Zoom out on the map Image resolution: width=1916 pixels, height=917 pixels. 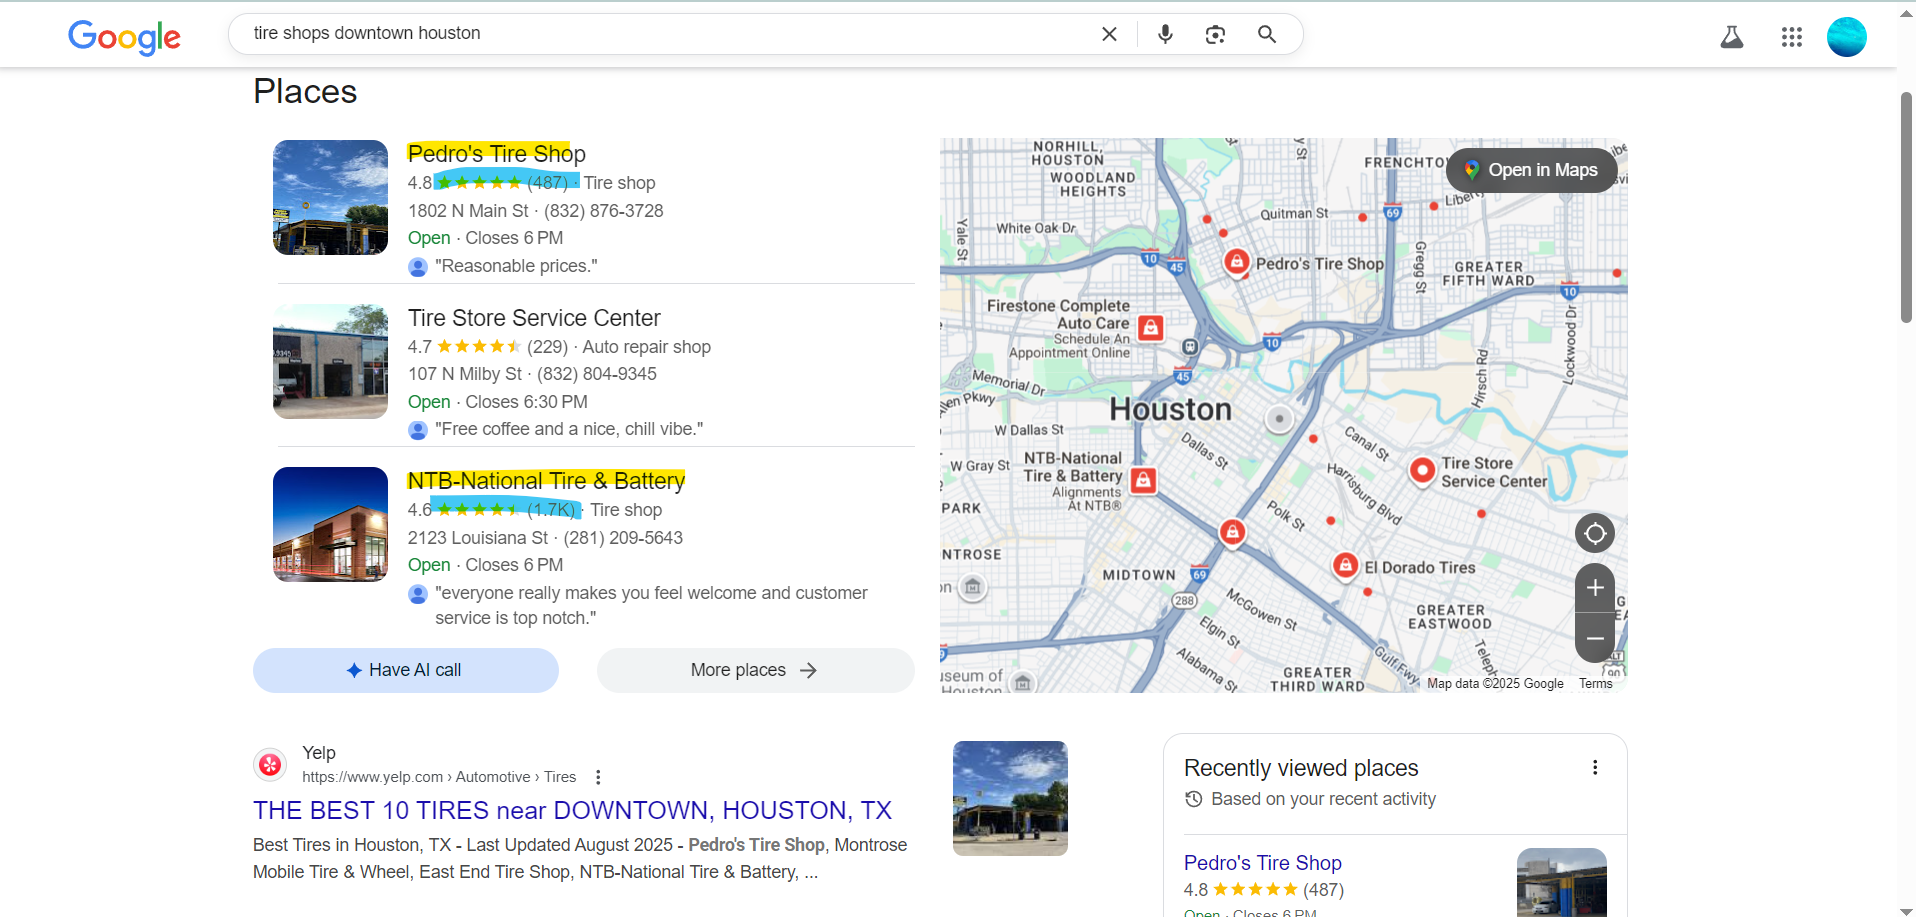(x=1595, y=638)
